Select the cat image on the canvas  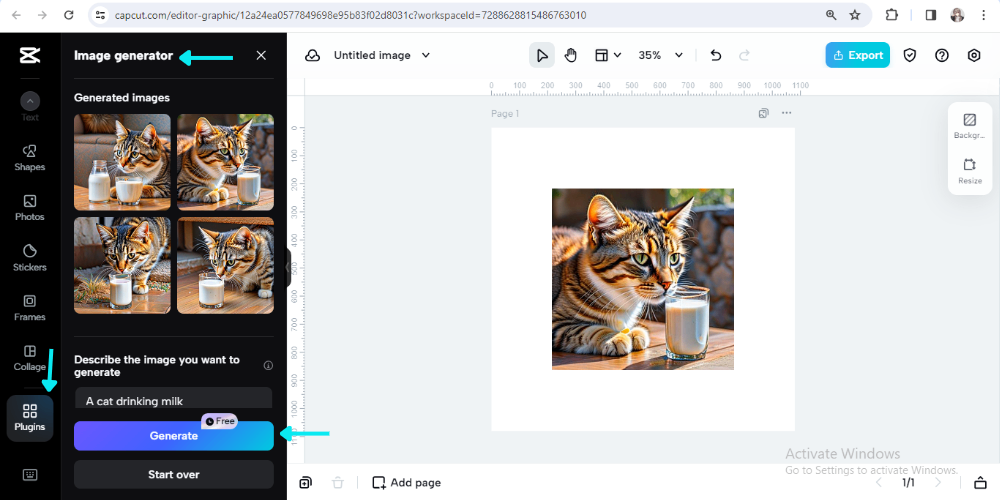click(643, 279)
